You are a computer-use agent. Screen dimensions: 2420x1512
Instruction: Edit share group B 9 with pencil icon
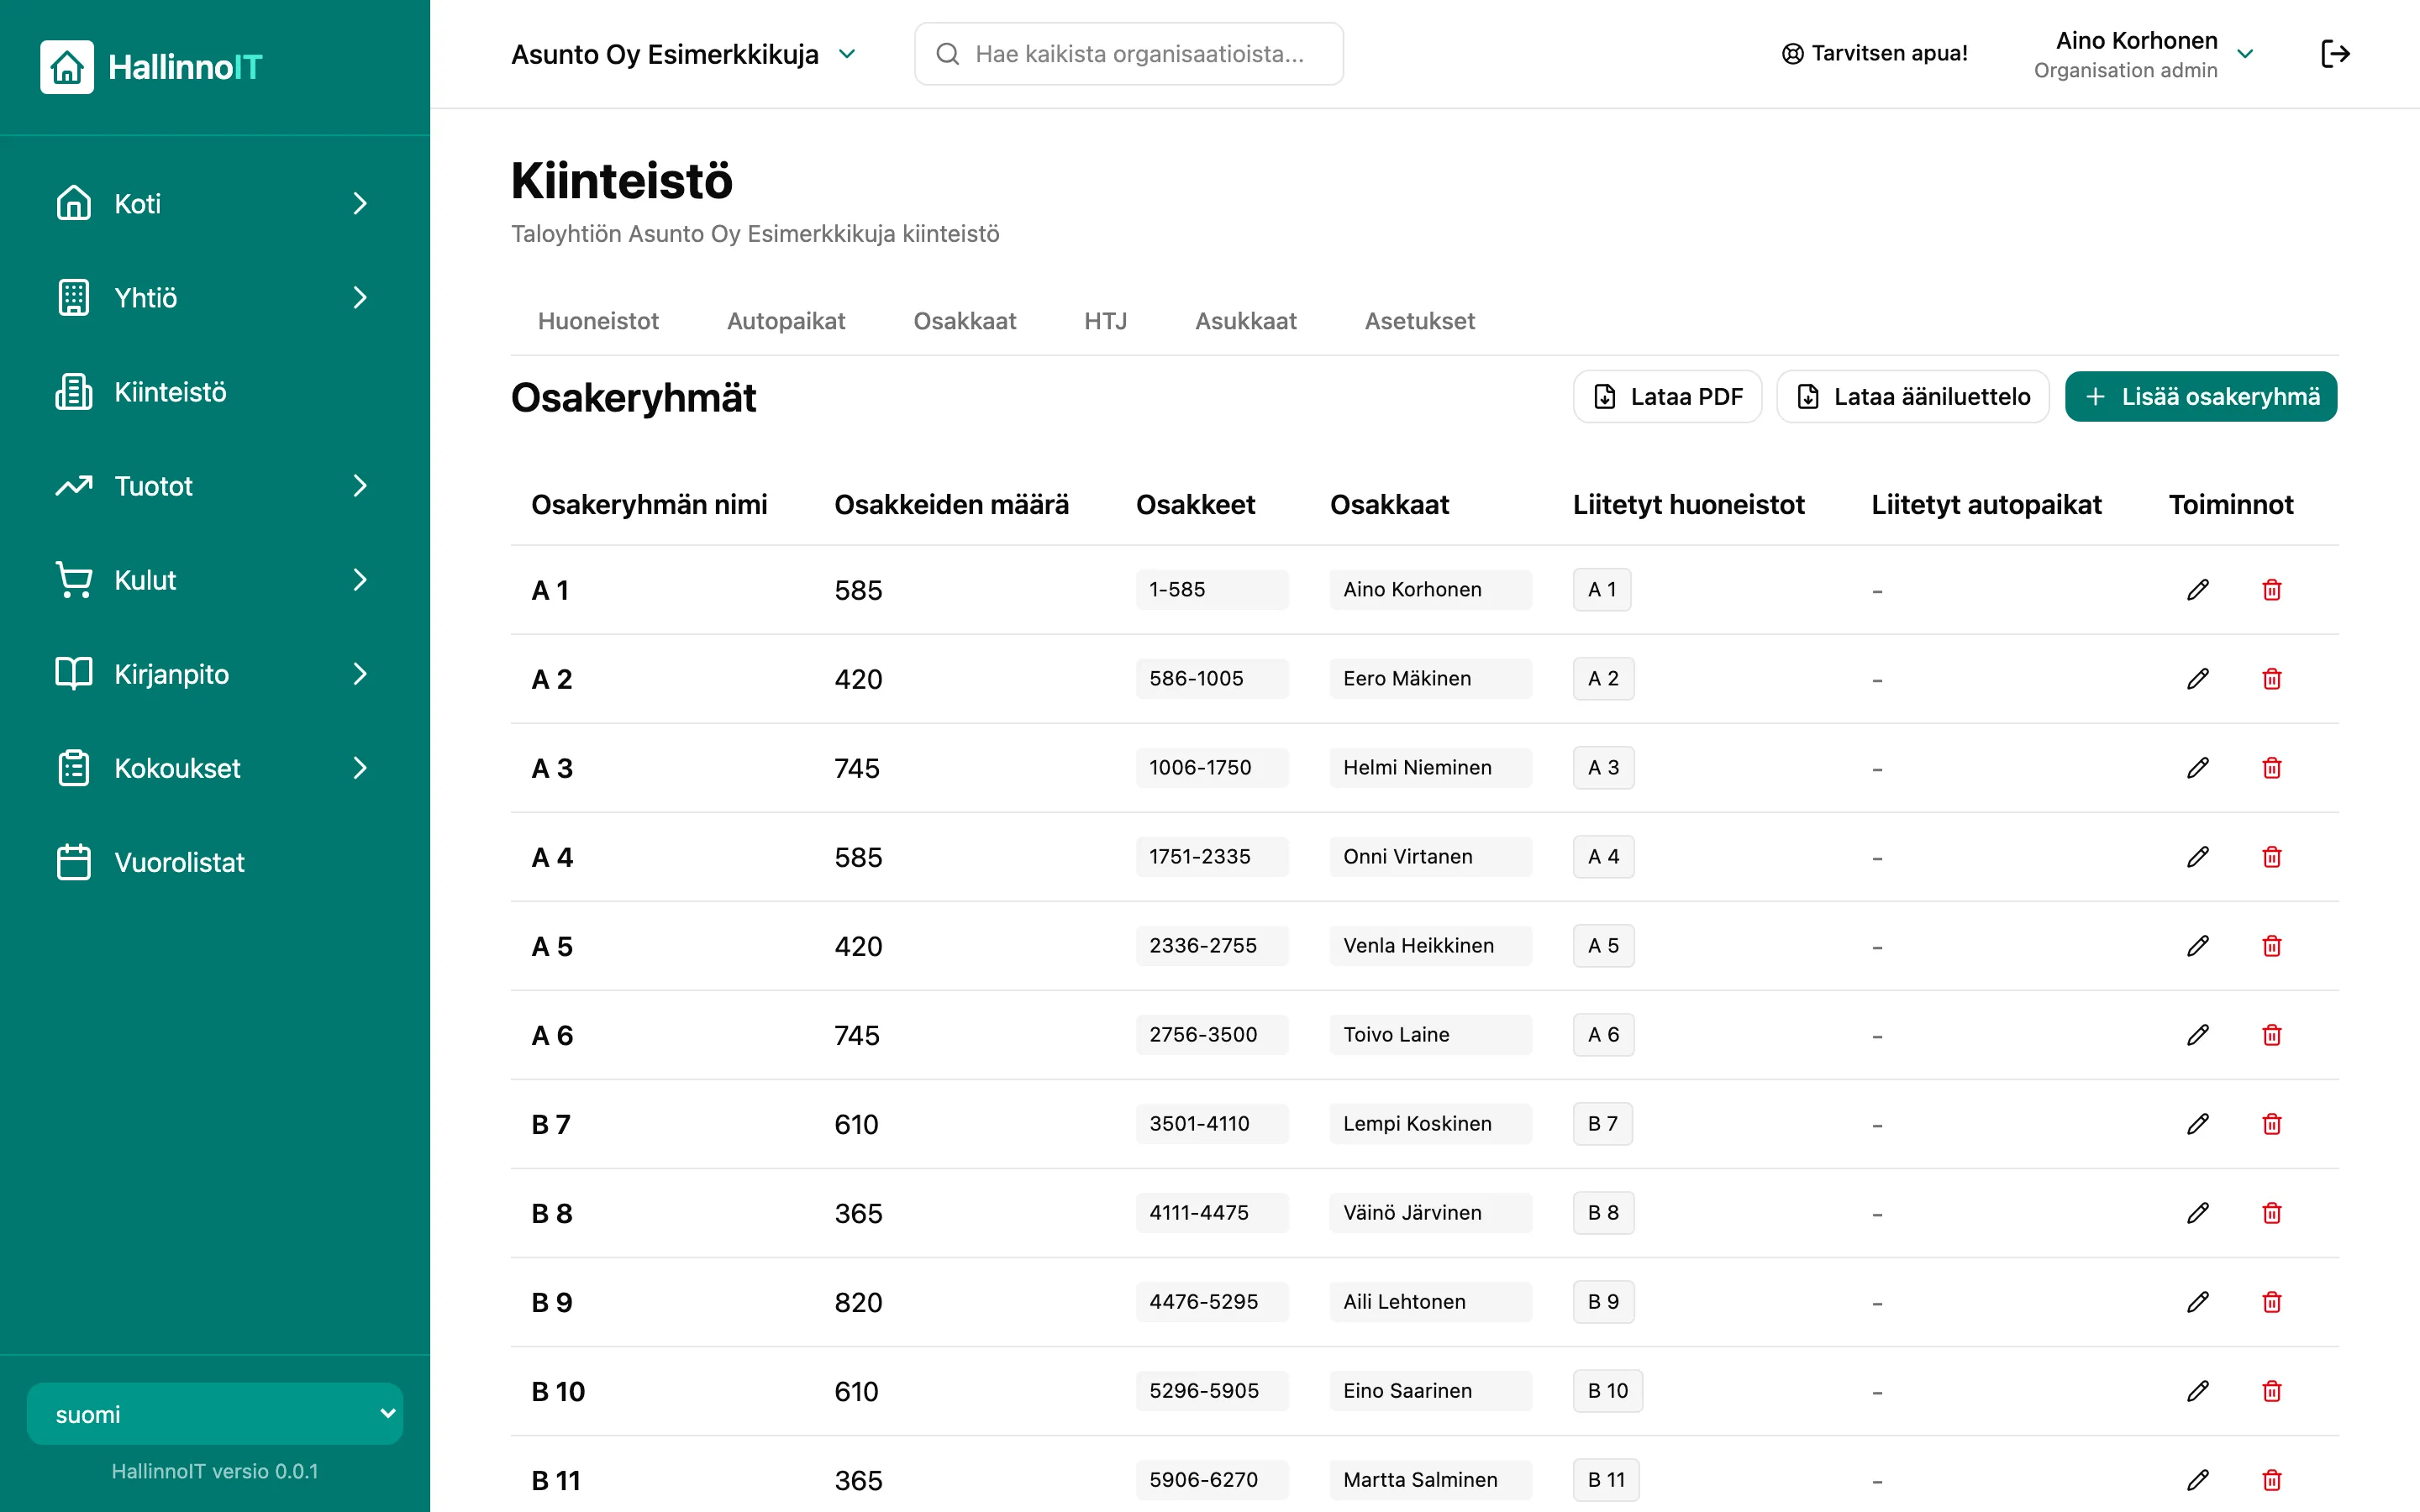tap(2198, 1302)
